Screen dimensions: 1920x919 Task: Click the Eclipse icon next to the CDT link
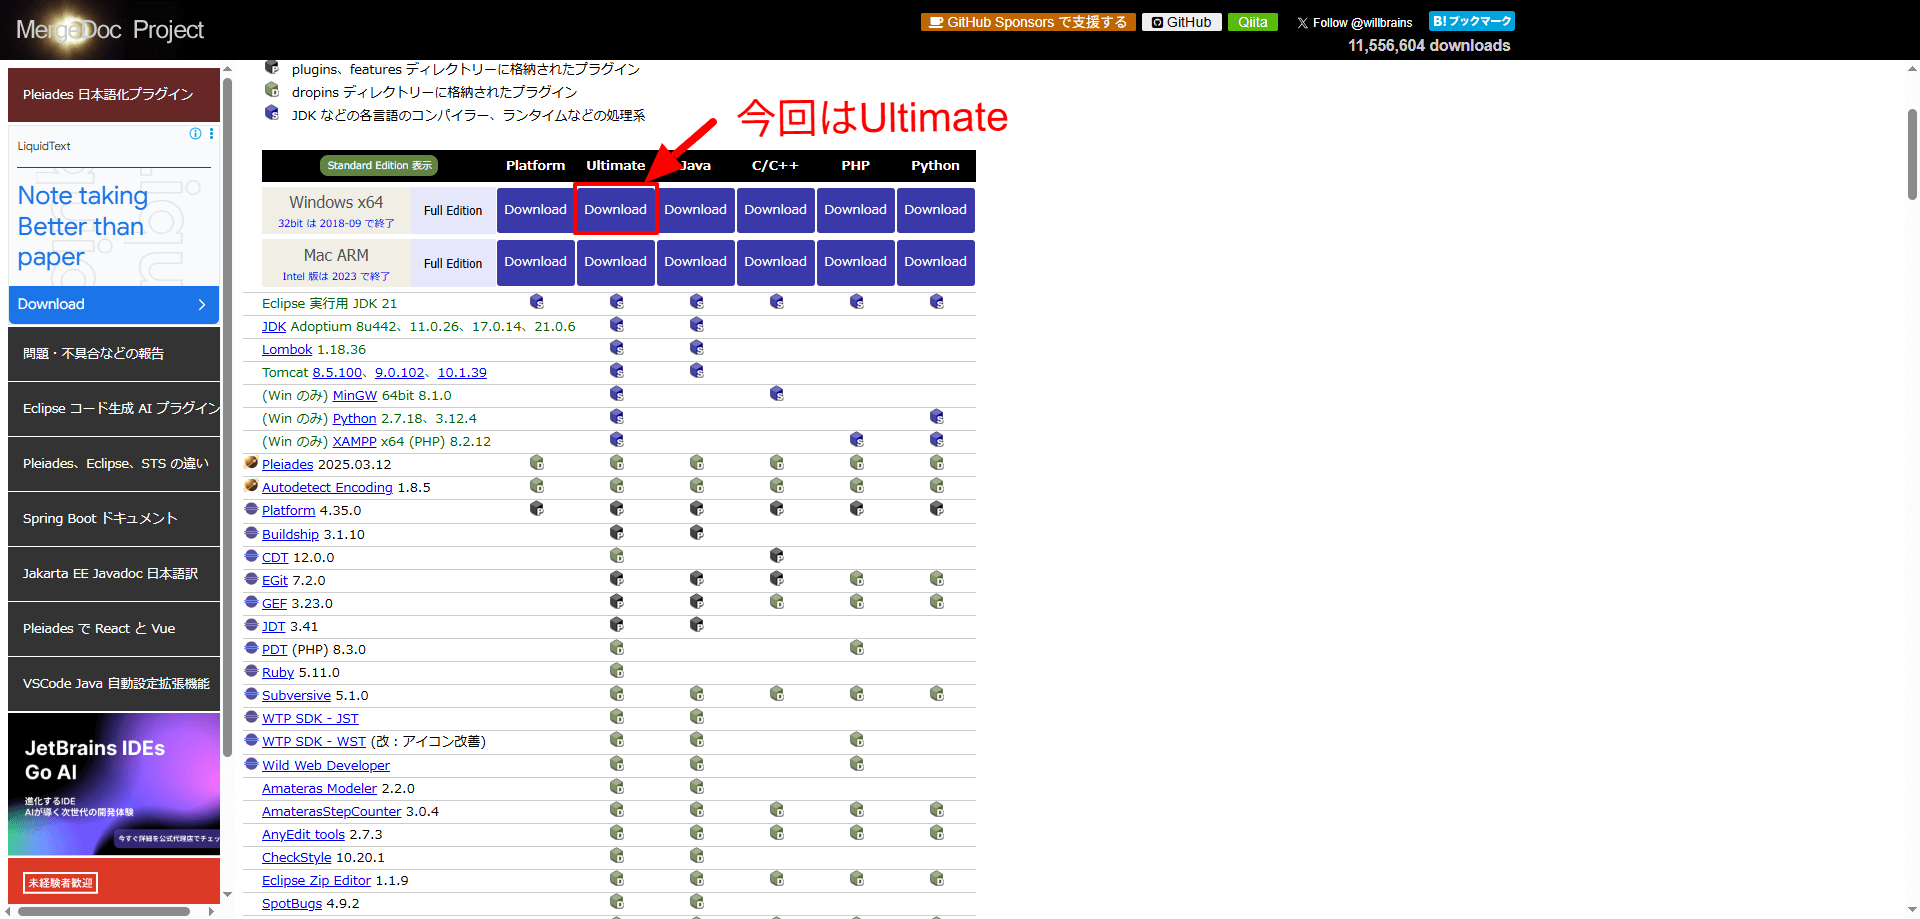click(251, 556)
